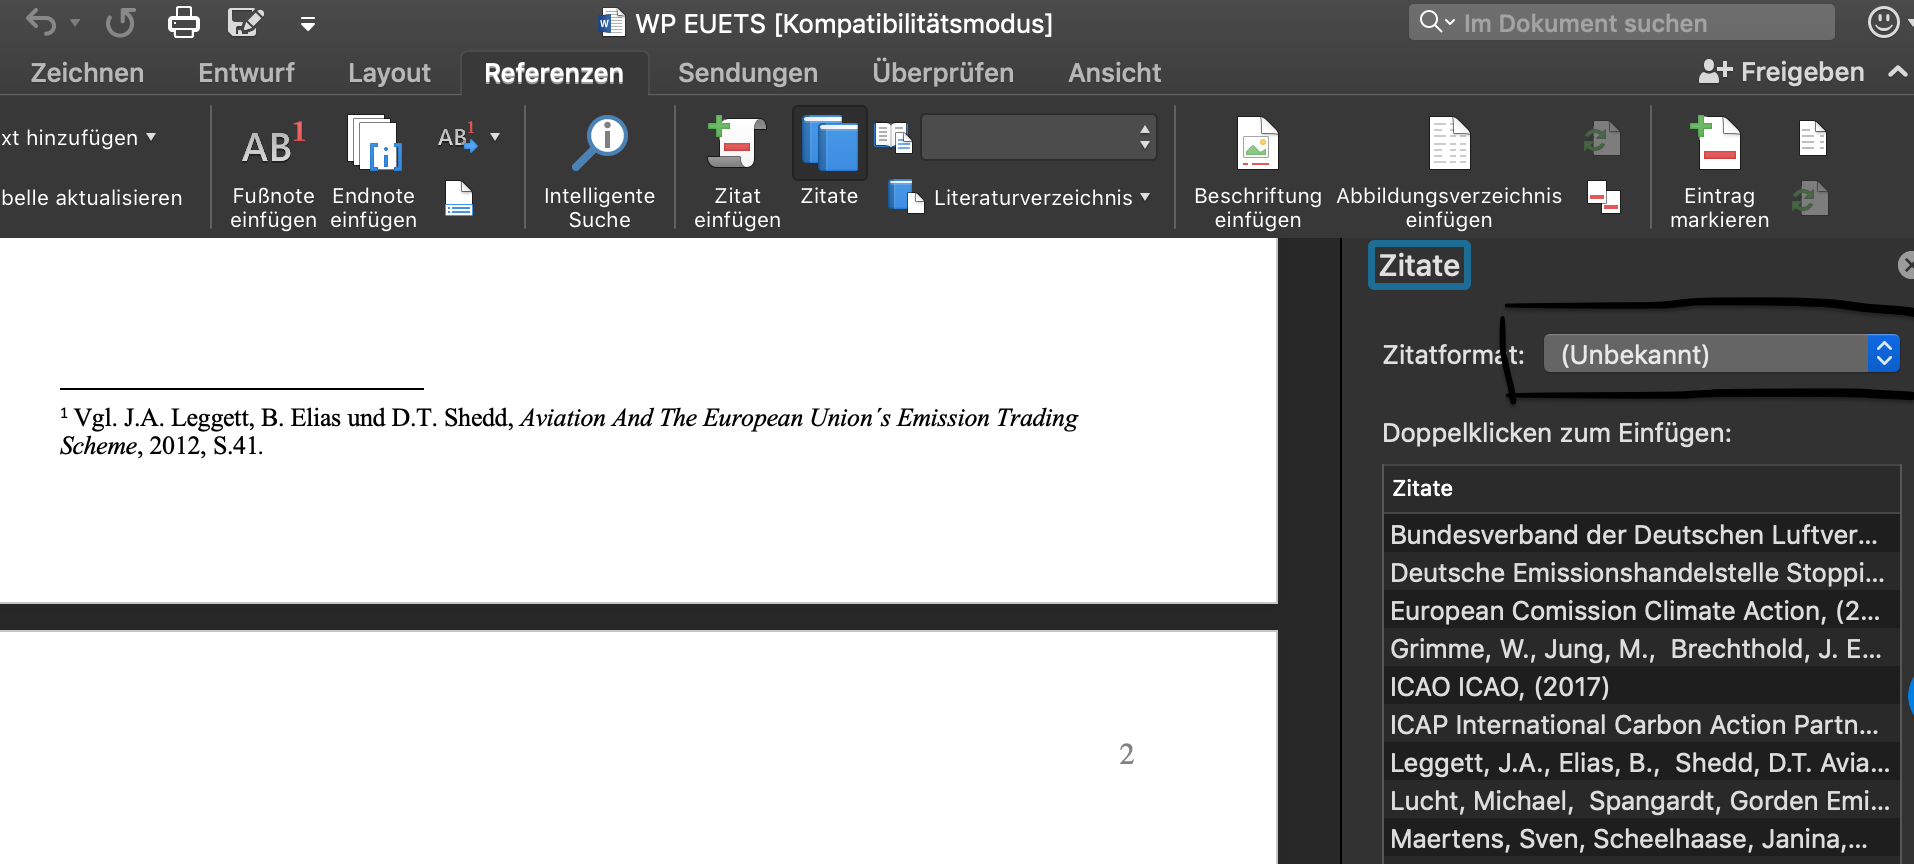
Task: Click Beschriftung einfügen
Action: tap(1258, 172)
